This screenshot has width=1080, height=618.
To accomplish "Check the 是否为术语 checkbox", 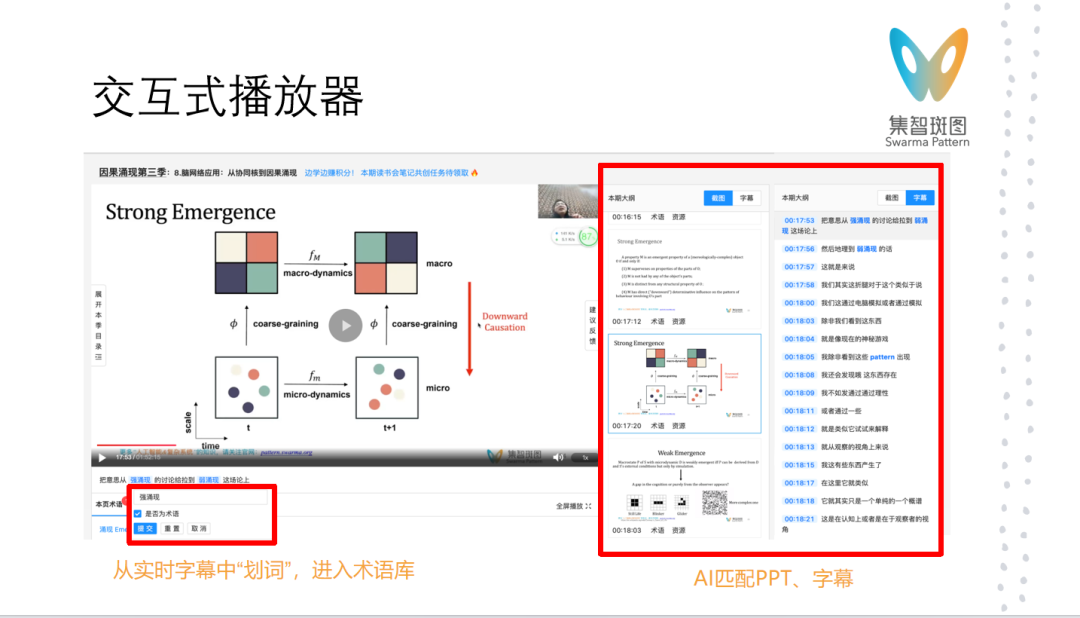I will pyautogui.click(x=137, y=514).
